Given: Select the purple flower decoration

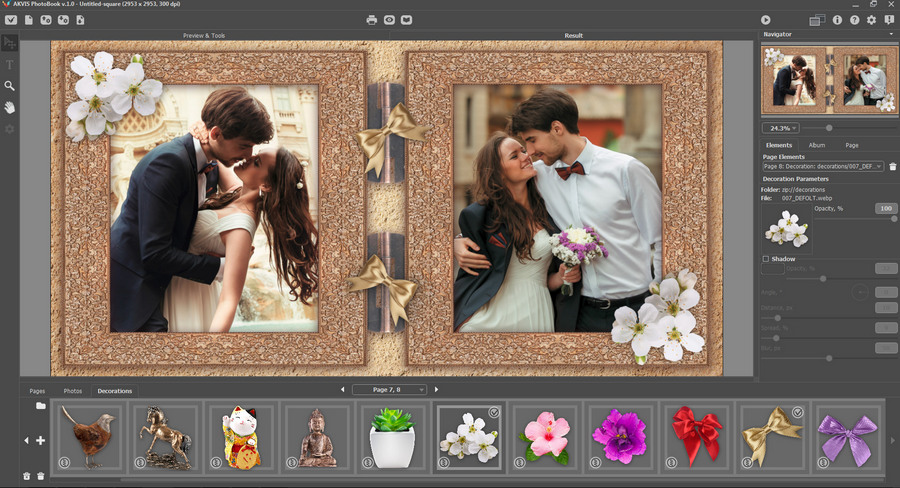Looking at the screenshot, I should click(620, 436).
